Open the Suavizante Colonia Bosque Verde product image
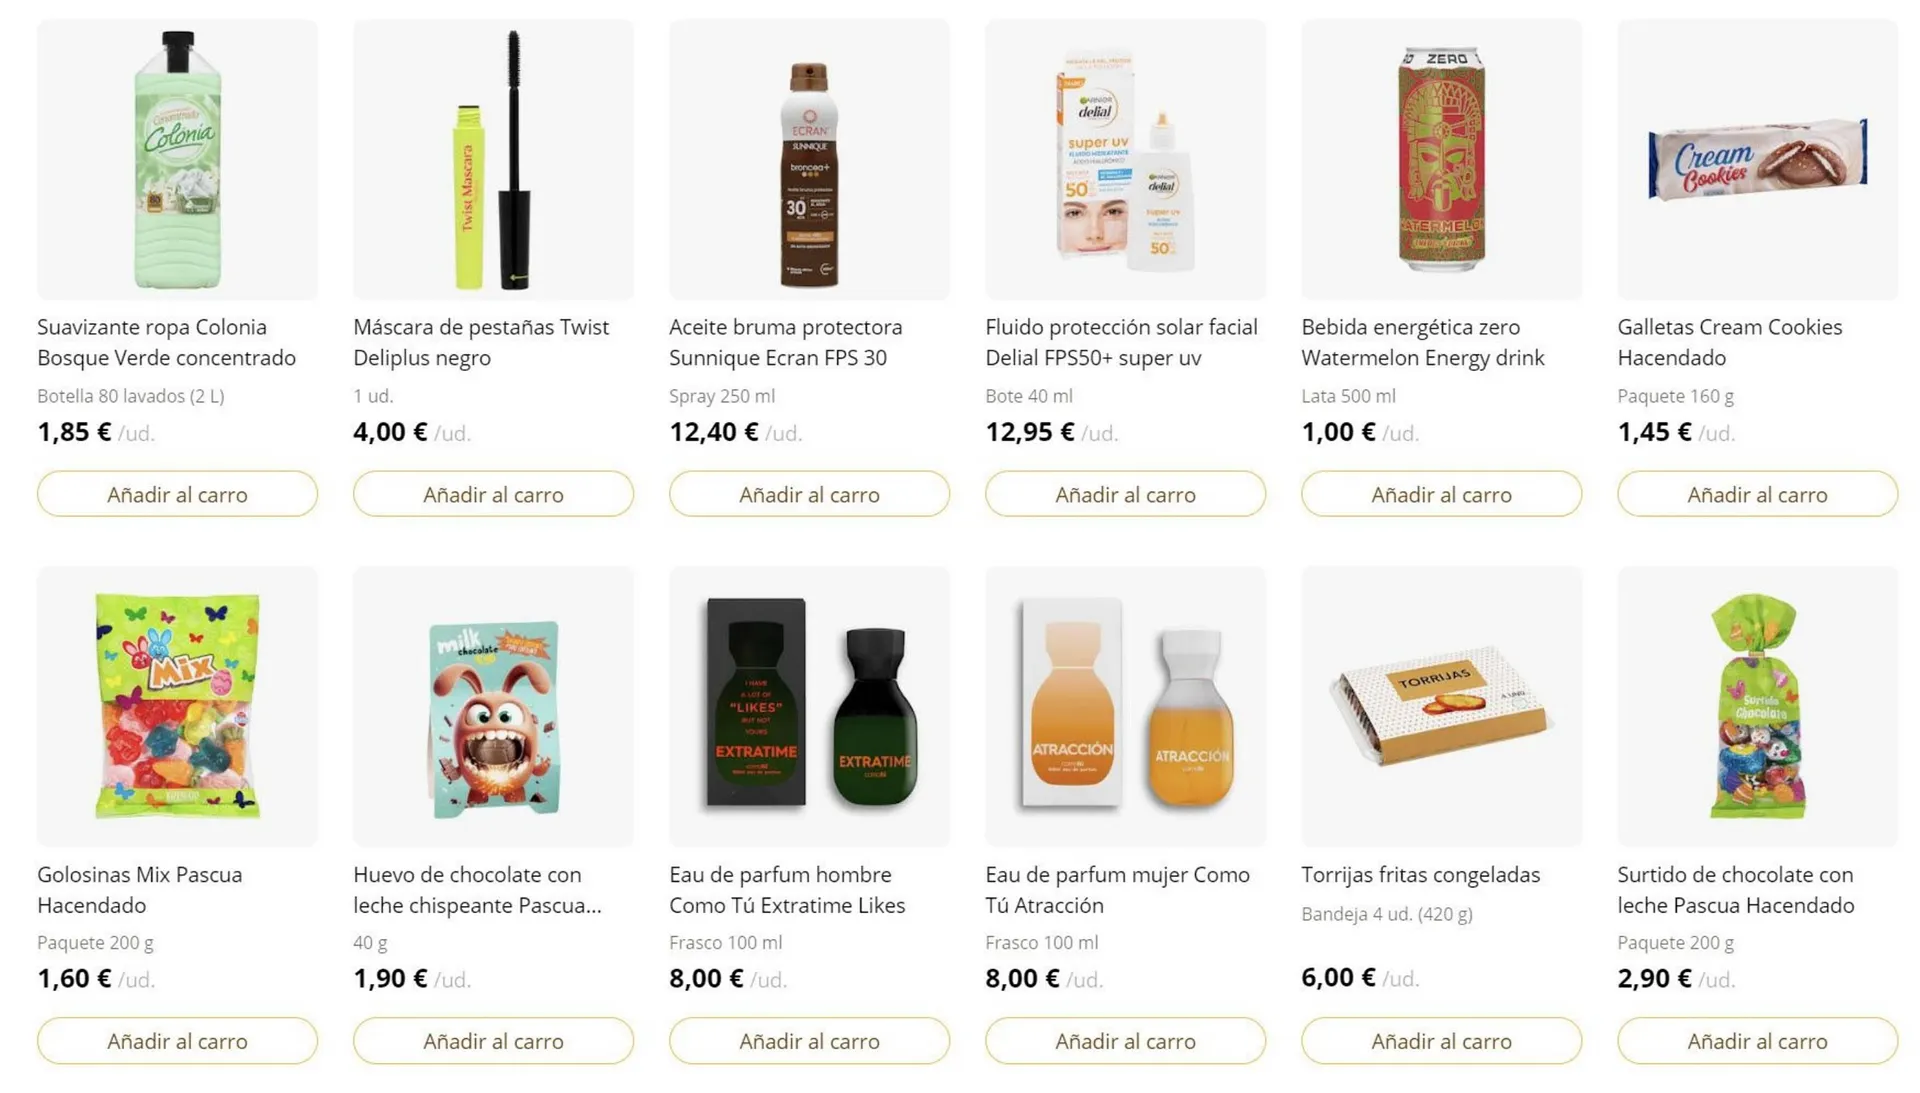Image resolution: width=1920 pixels, height=1093 pixels. coord(177,159)
